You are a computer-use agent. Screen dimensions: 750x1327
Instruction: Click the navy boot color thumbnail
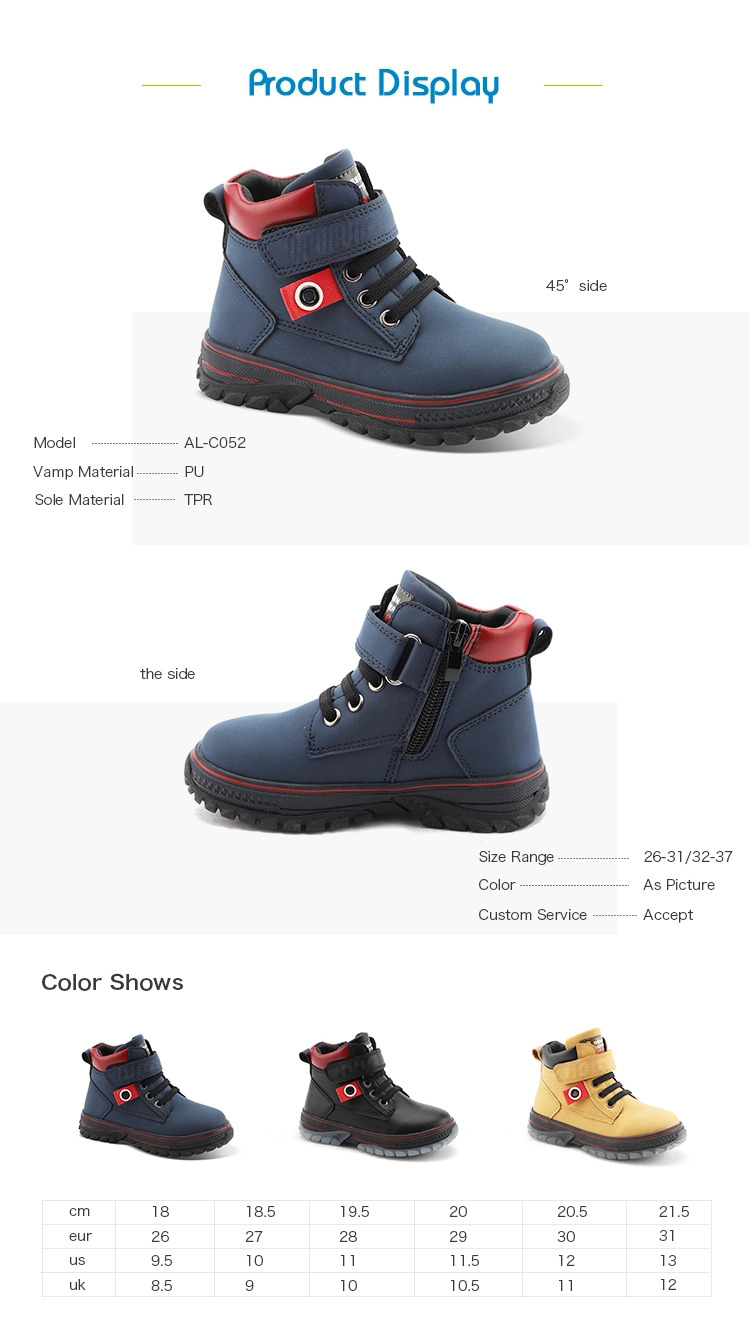coord(157,1096)
